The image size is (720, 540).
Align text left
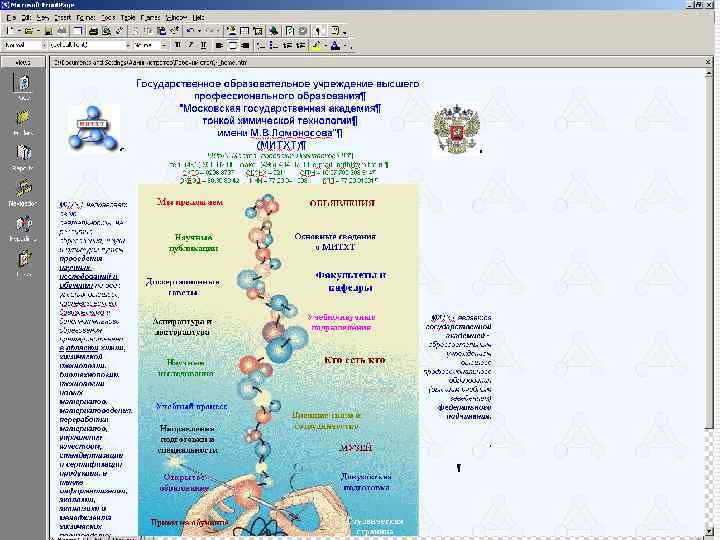click(x=219, y=45)
